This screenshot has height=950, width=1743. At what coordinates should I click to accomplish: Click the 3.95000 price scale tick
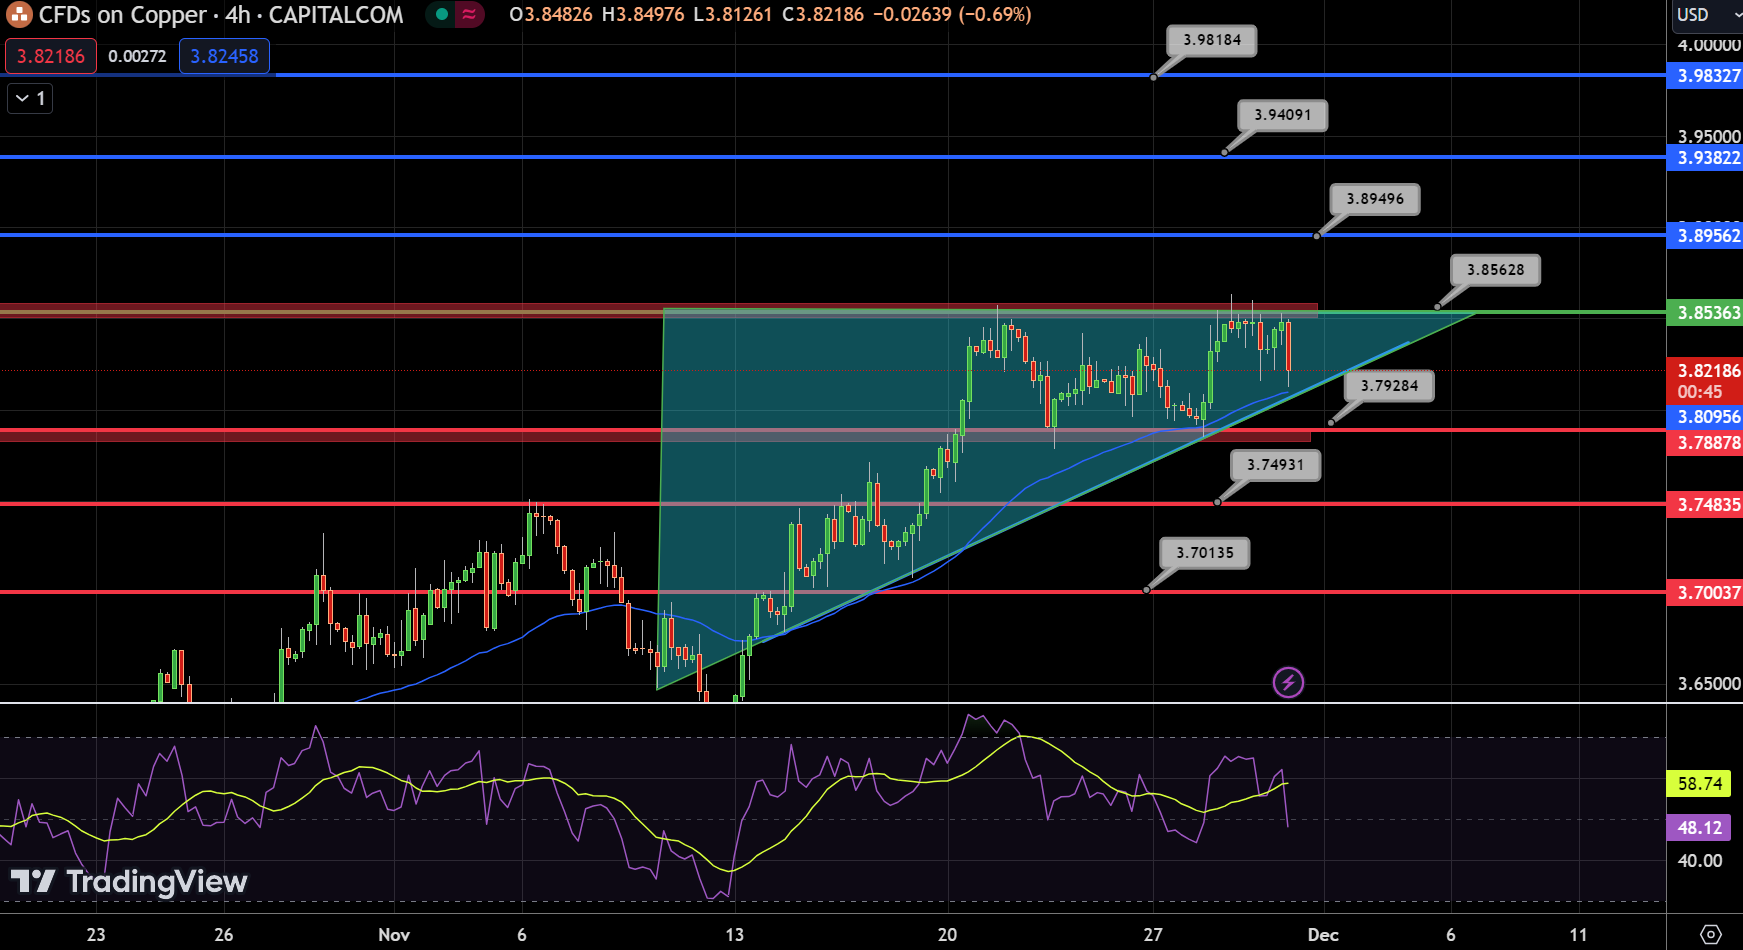pos(1709,136)
